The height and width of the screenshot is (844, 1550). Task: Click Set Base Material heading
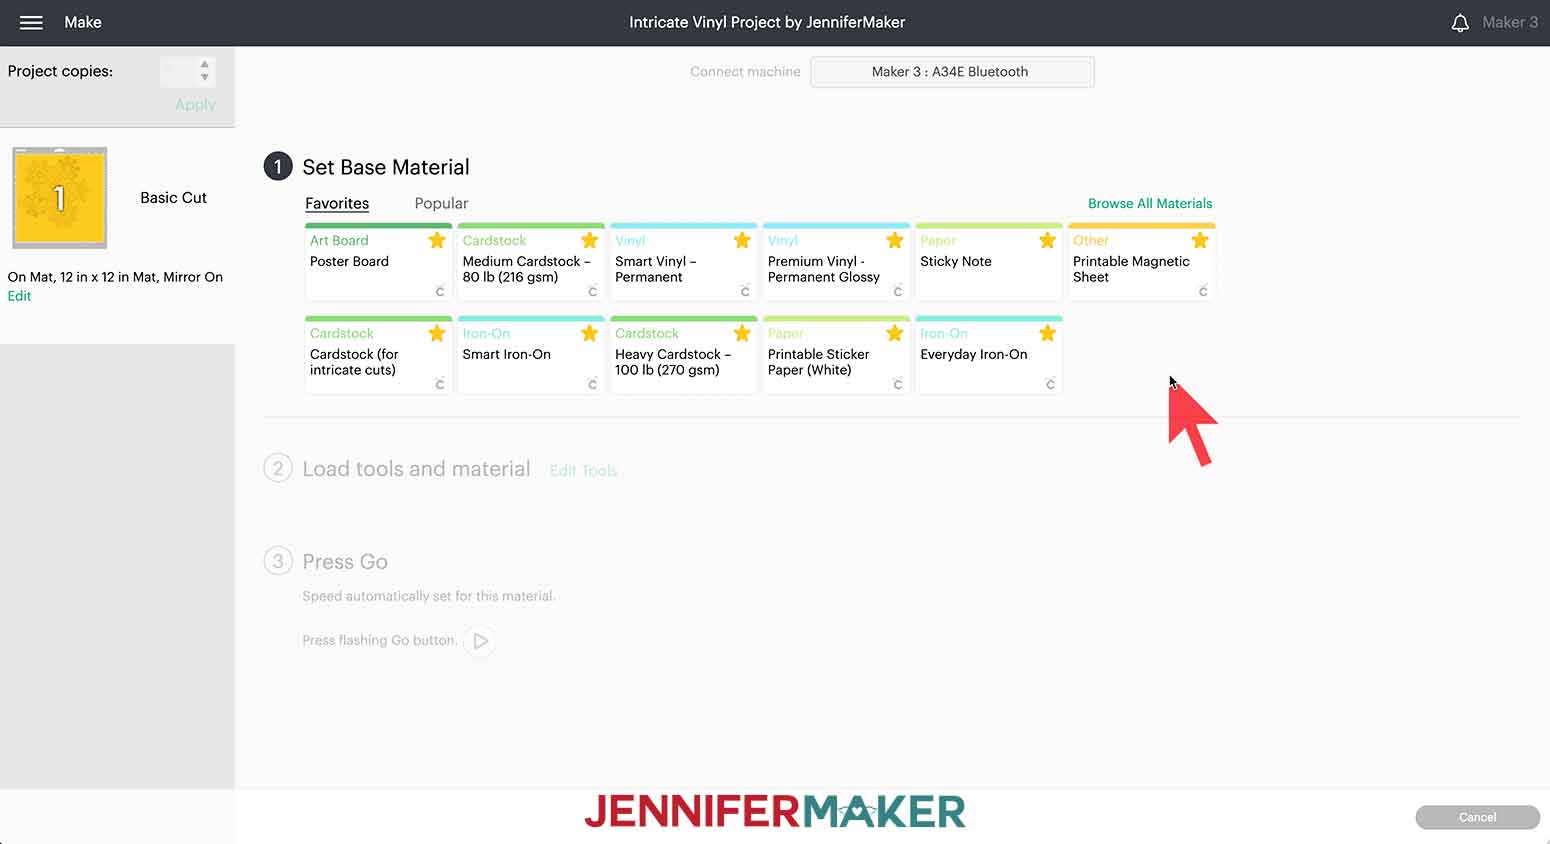(386, 167)
